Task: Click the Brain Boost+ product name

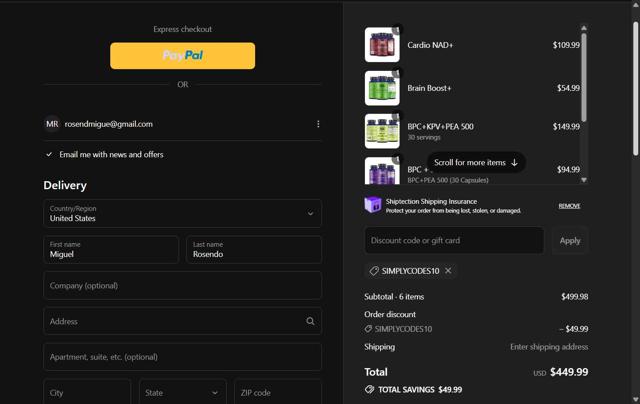Action: coord(429,88)
